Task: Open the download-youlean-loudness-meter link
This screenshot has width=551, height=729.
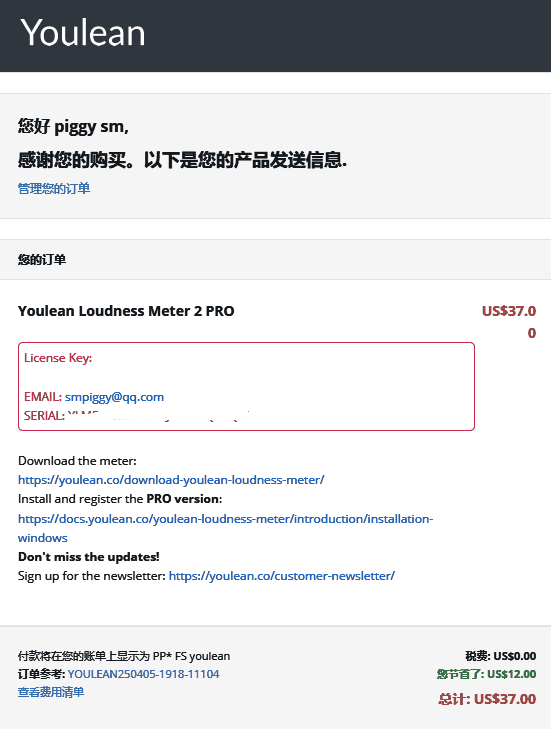Action: click(x=171, y=479)
